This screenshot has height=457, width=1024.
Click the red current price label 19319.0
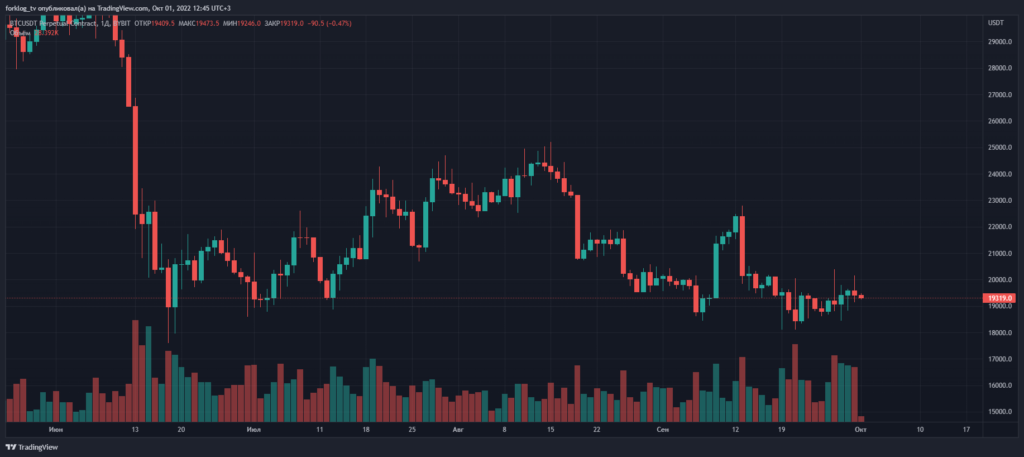1000,298
